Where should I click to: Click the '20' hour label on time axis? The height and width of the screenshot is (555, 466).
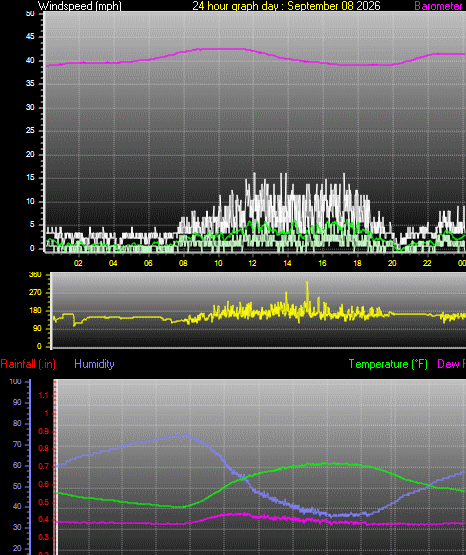[x=392, y=263]
